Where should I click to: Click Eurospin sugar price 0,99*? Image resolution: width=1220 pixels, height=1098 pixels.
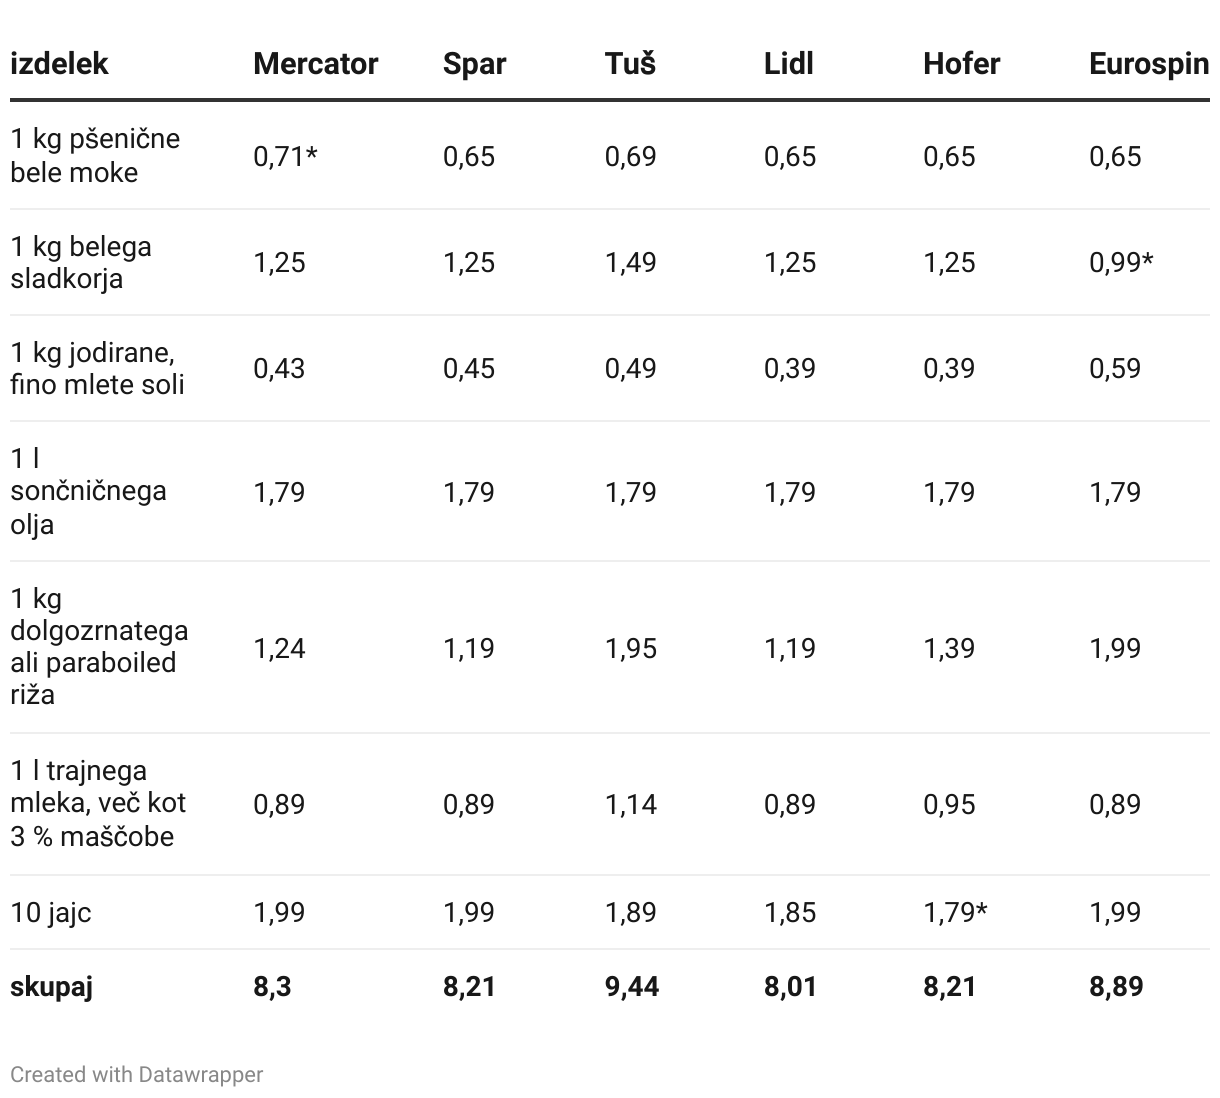pos(1121,262)
